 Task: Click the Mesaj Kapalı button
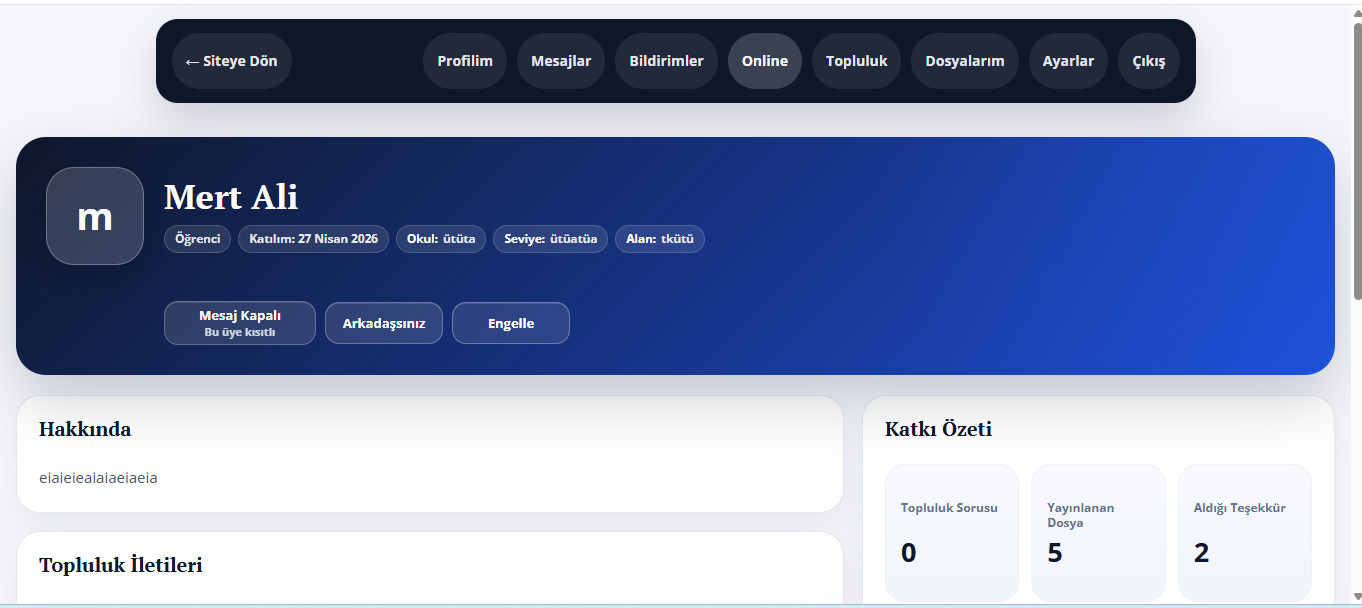tap(240, 323)
